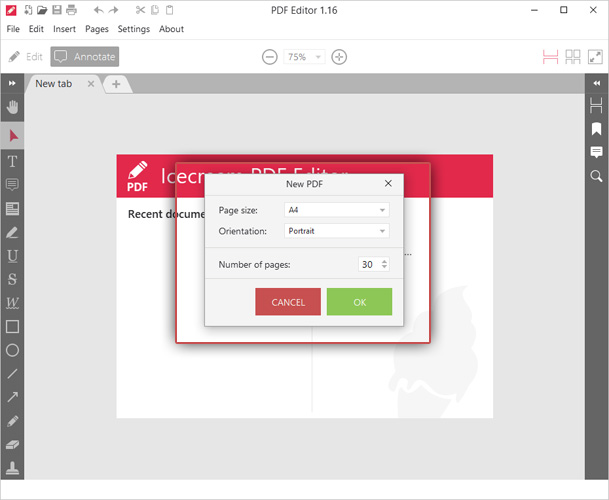The image size is (609, 500).
Task: Click the Copy icon
Action: (155, 10)
